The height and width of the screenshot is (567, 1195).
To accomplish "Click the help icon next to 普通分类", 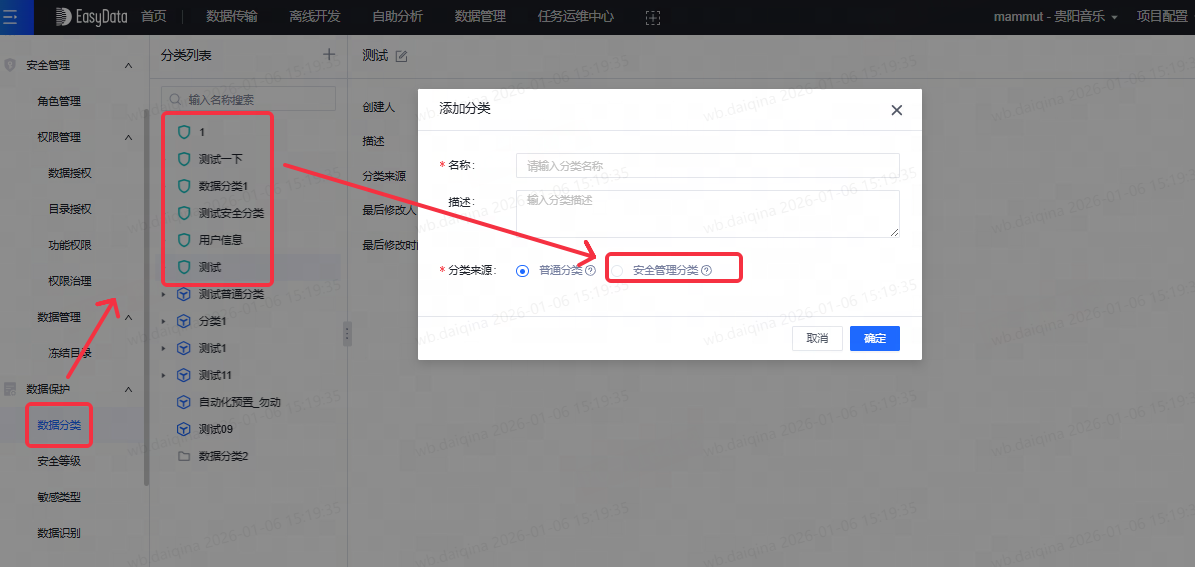I will pos(590,271).
